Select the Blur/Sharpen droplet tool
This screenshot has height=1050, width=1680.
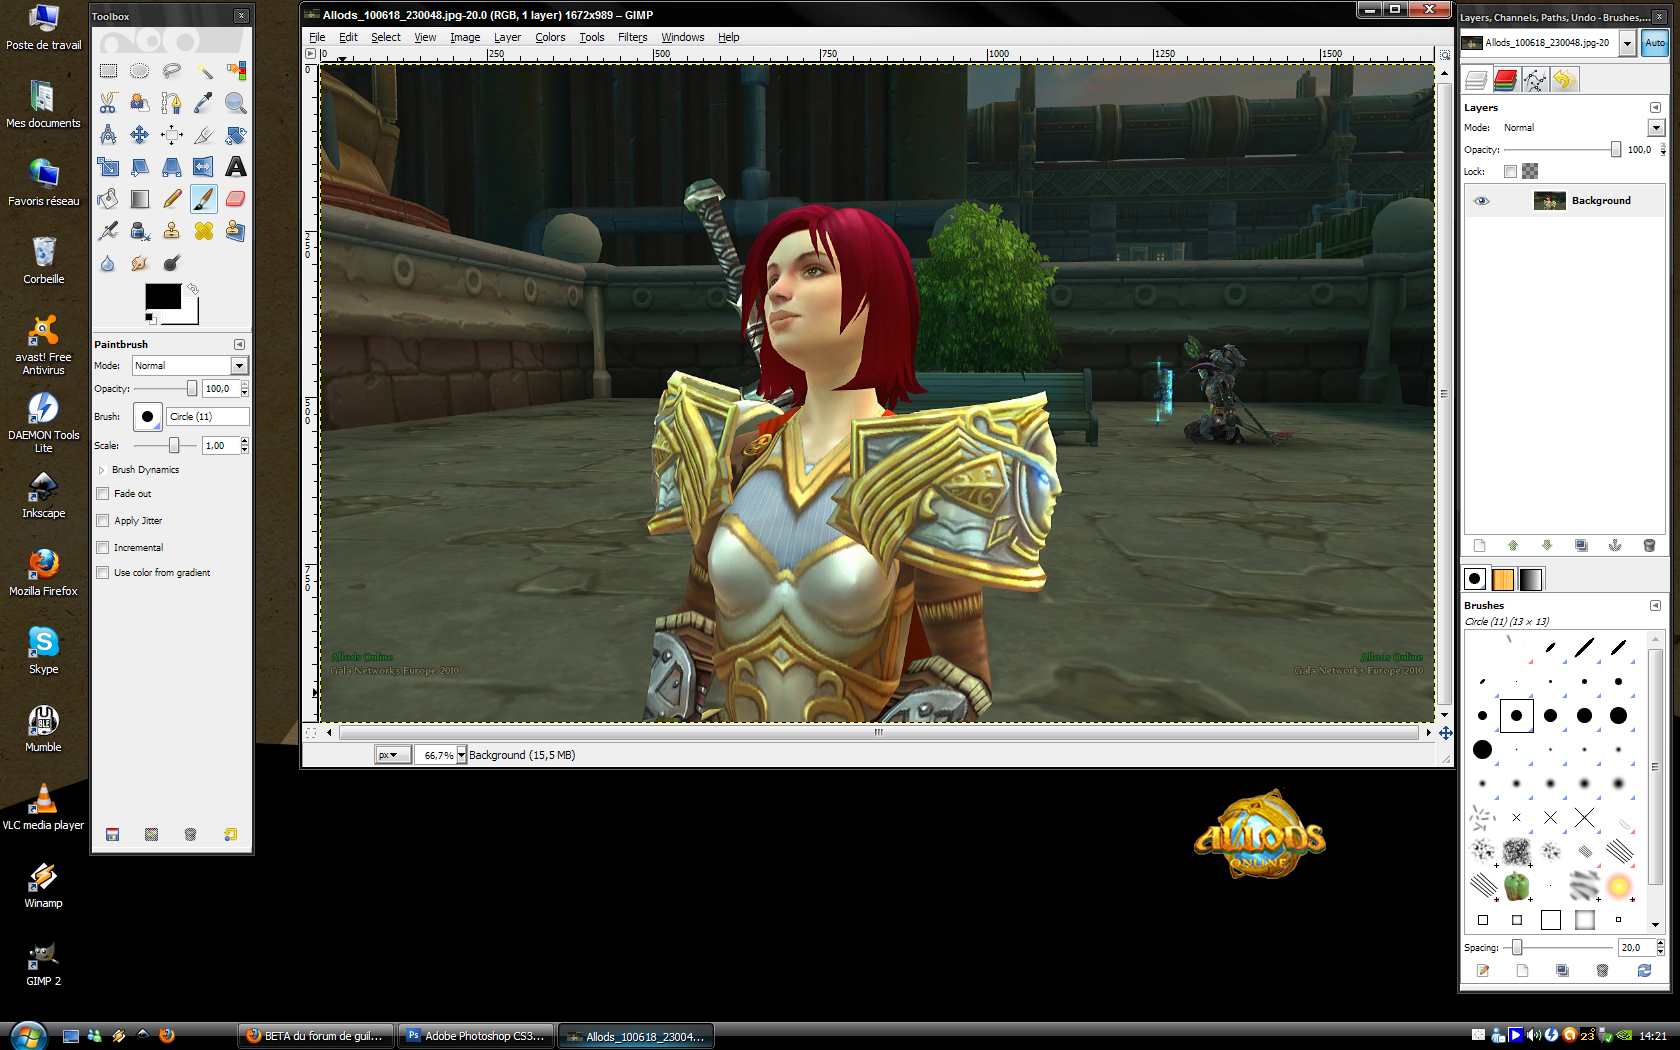(108, 263)
